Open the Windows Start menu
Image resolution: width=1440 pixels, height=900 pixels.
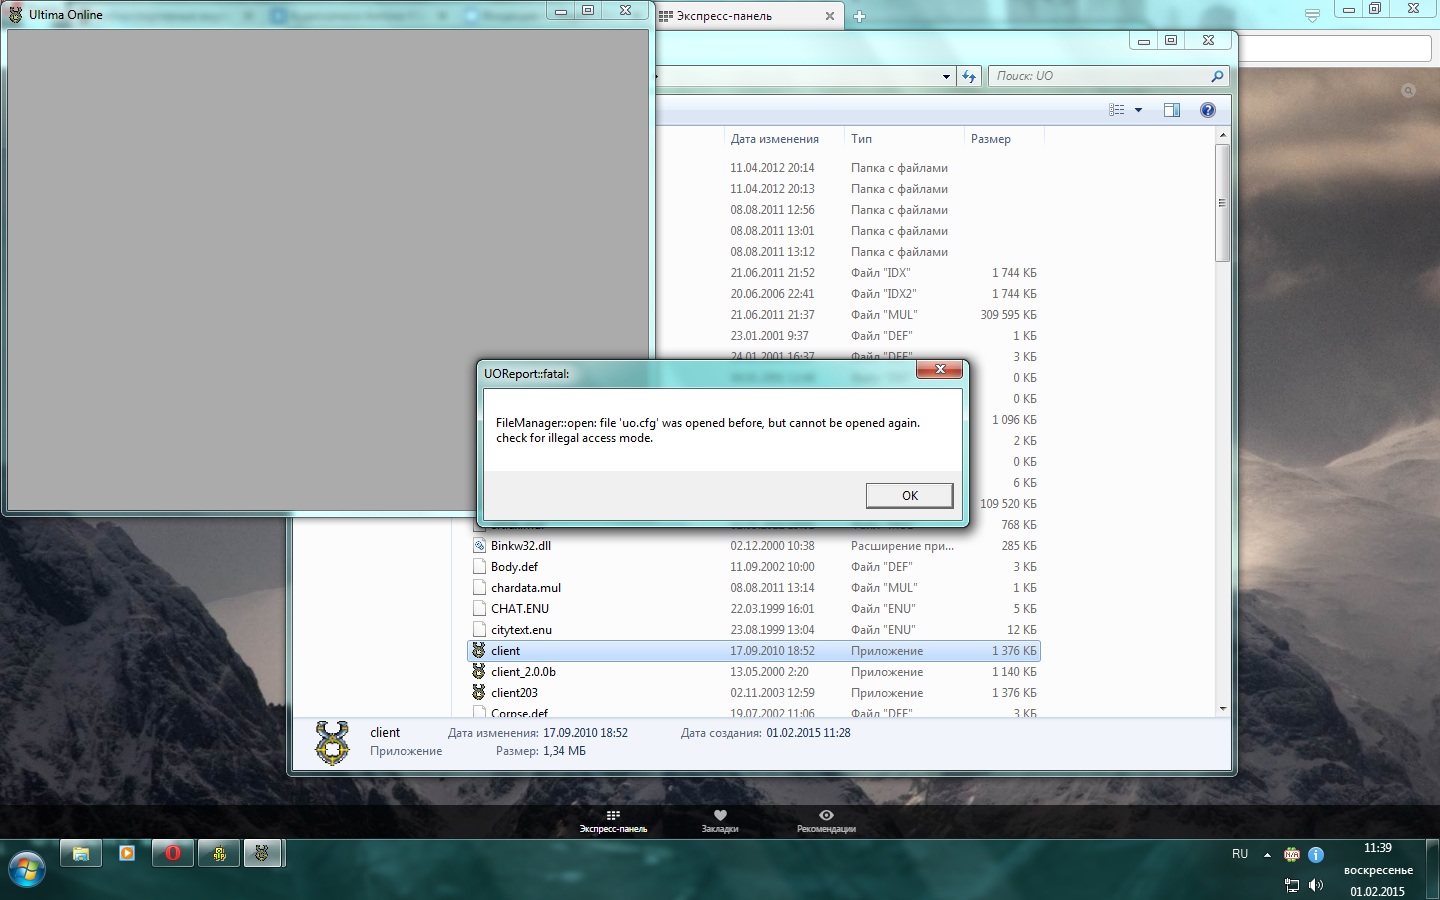[26, 869]
